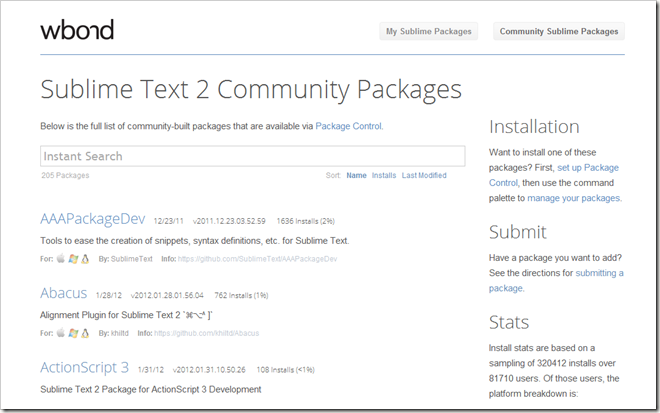
Task: Click the Submit heading
Action: [x=517, y=232]
